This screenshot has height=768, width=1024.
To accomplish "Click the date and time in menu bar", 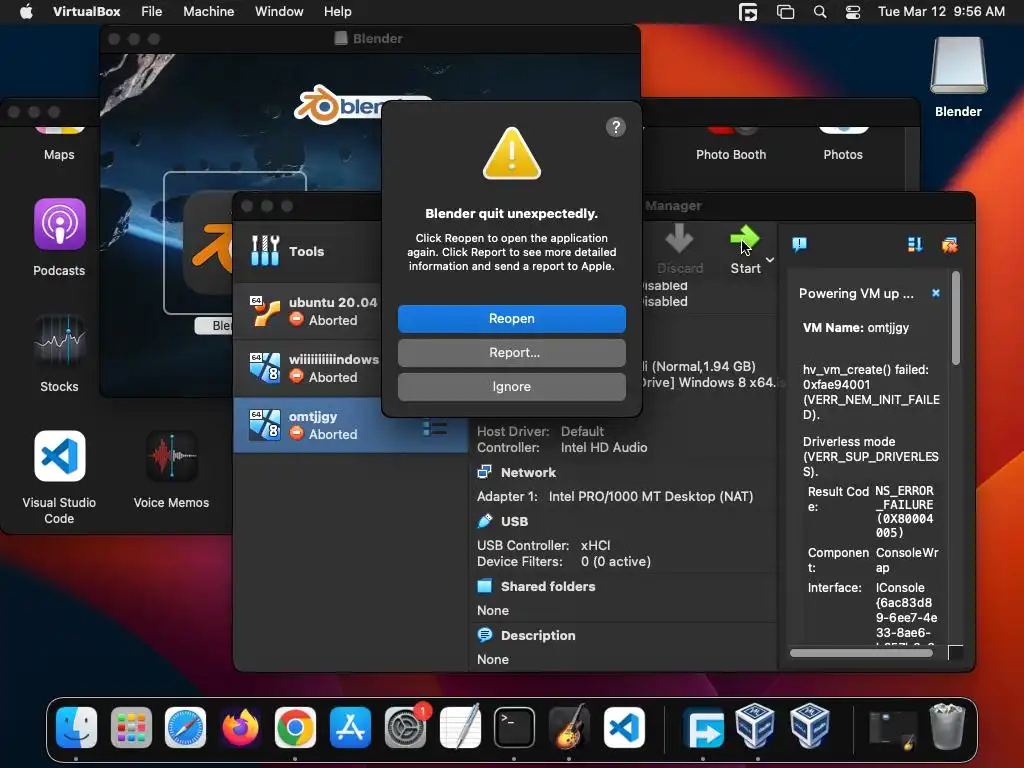I will pos(941,11).
